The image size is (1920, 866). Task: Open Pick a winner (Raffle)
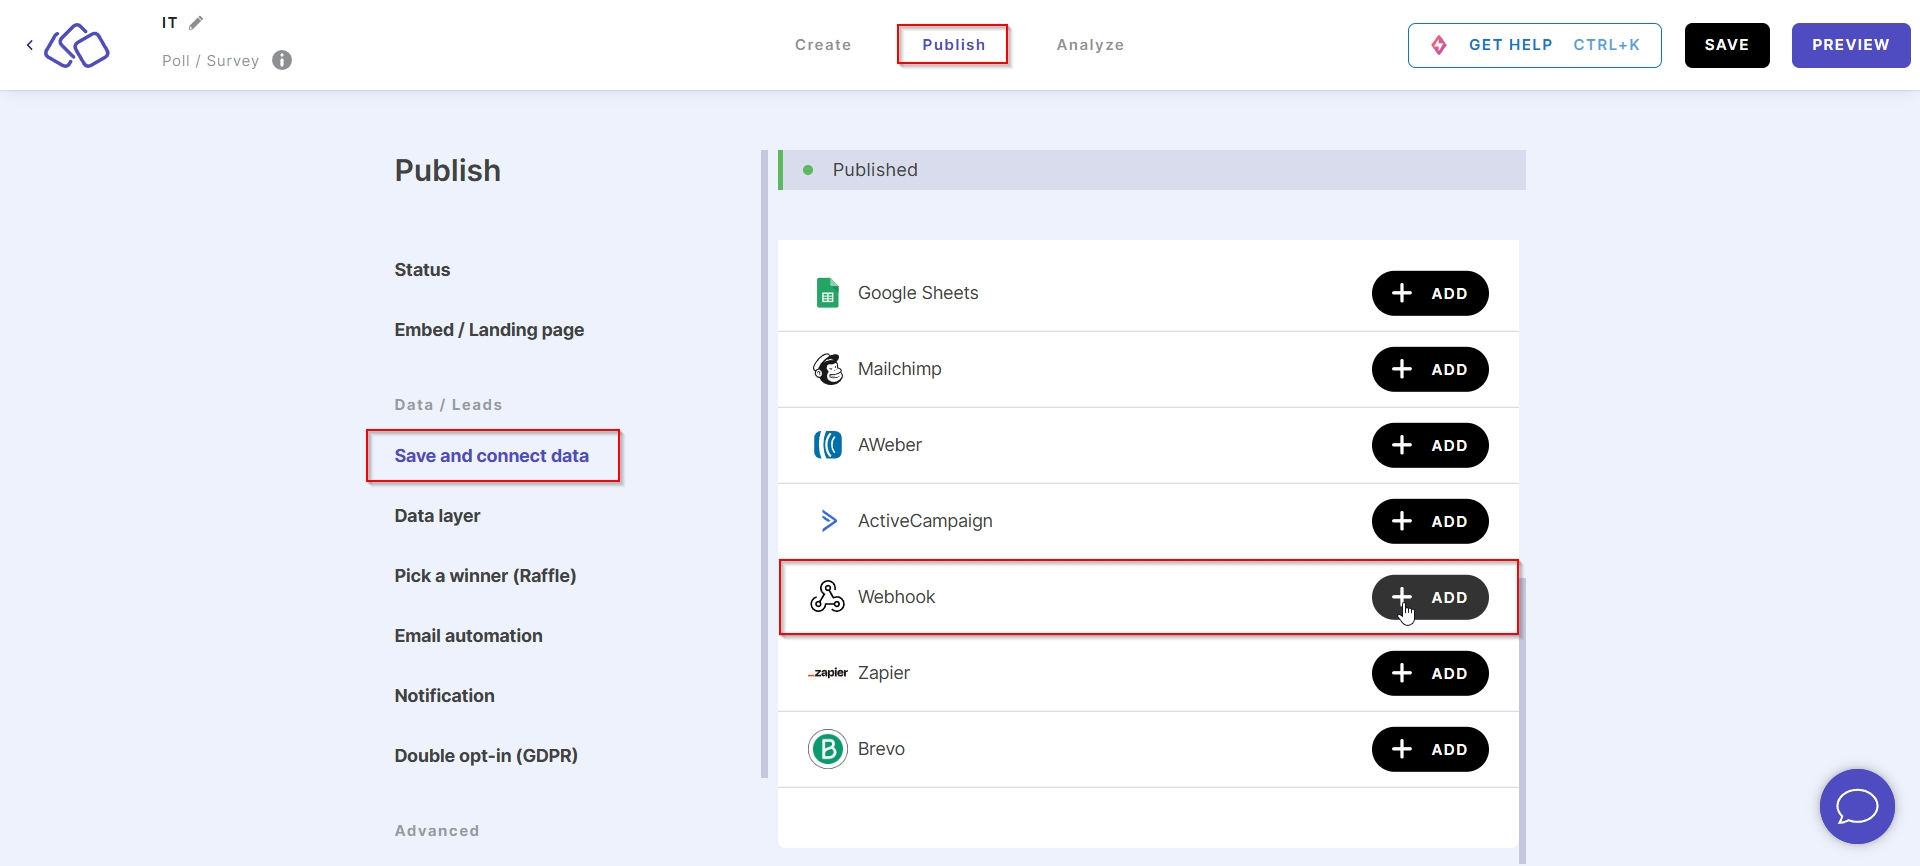point(485,576)
